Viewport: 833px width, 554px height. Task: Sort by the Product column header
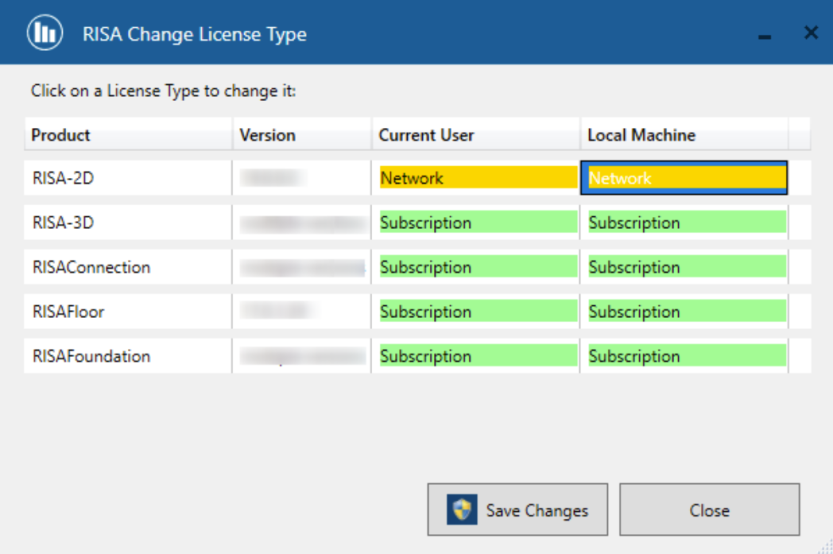pos(128,135)
